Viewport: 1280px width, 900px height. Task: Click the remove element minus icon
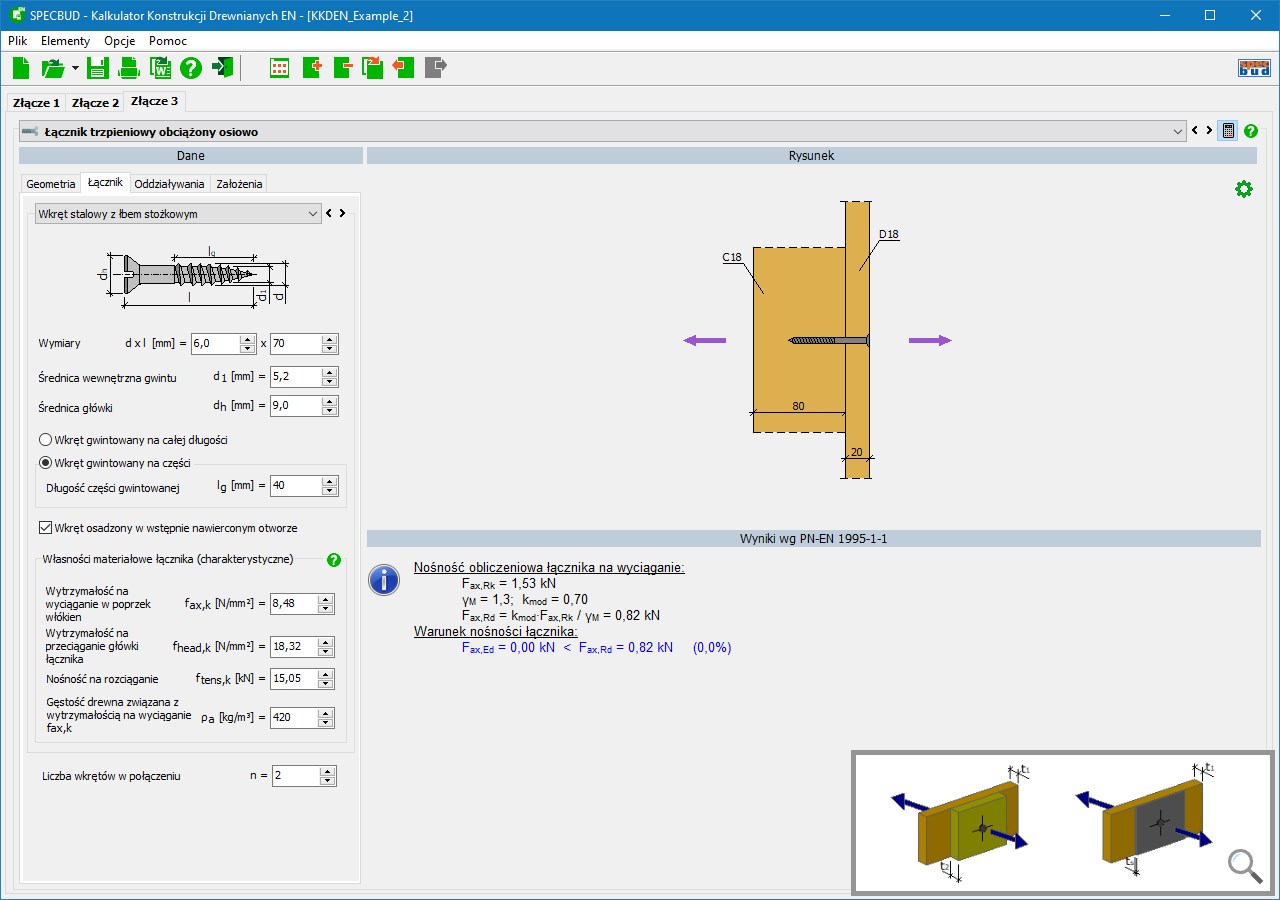(343, 68)
